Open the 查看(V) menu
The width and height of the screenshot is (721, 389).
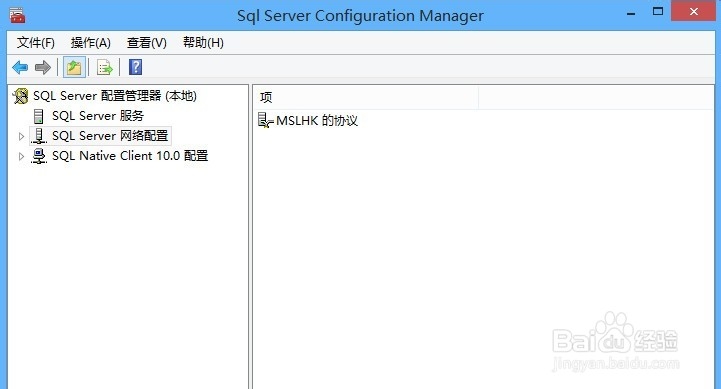(147, 43)
